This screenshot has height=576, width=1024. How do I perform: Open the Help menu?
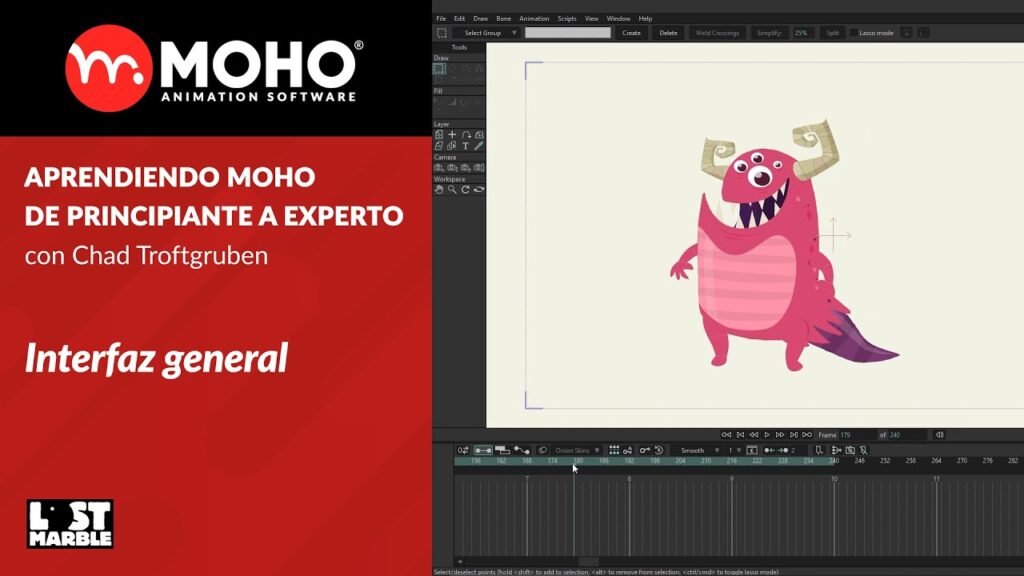click(645, 18)
